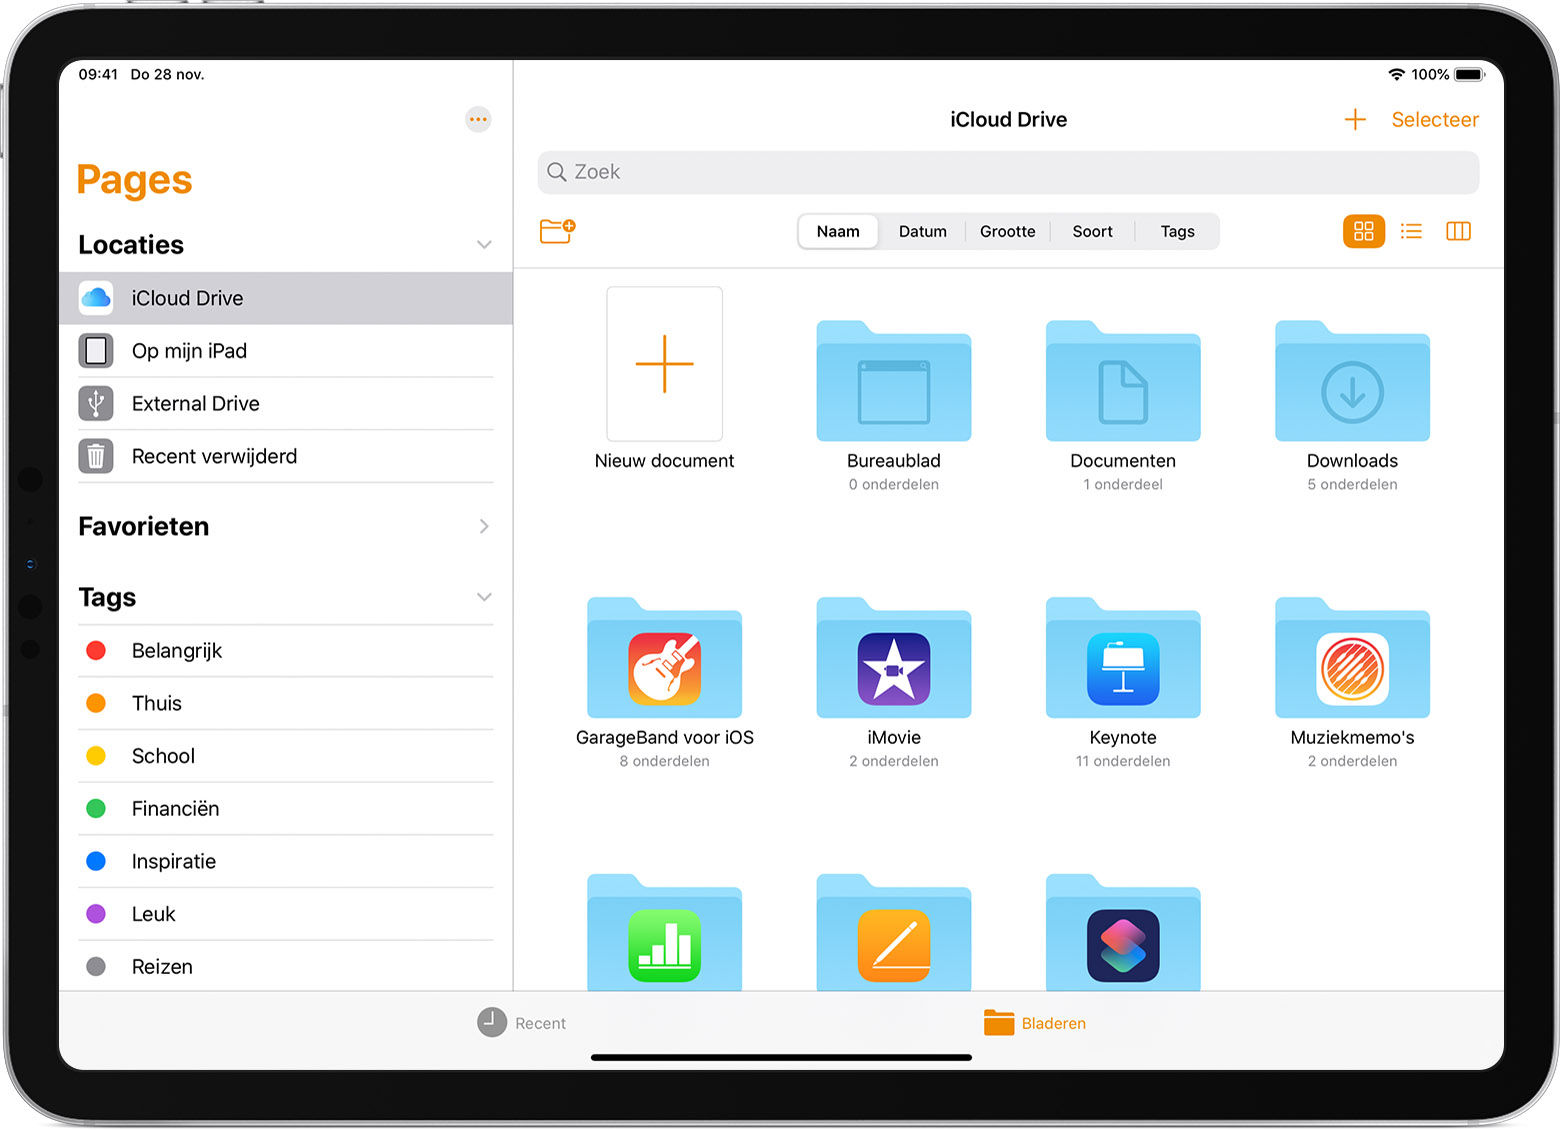Collapse the Locaties section
Screen dimensions: 1560x1130
click(x=484, y=245)
